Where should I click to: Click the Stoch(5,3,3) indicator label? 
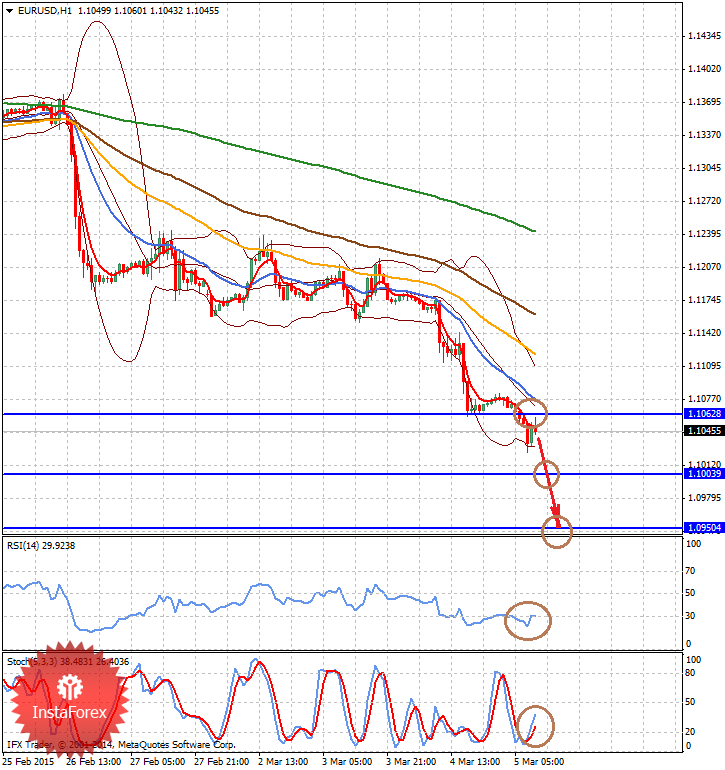click(68, 661)
